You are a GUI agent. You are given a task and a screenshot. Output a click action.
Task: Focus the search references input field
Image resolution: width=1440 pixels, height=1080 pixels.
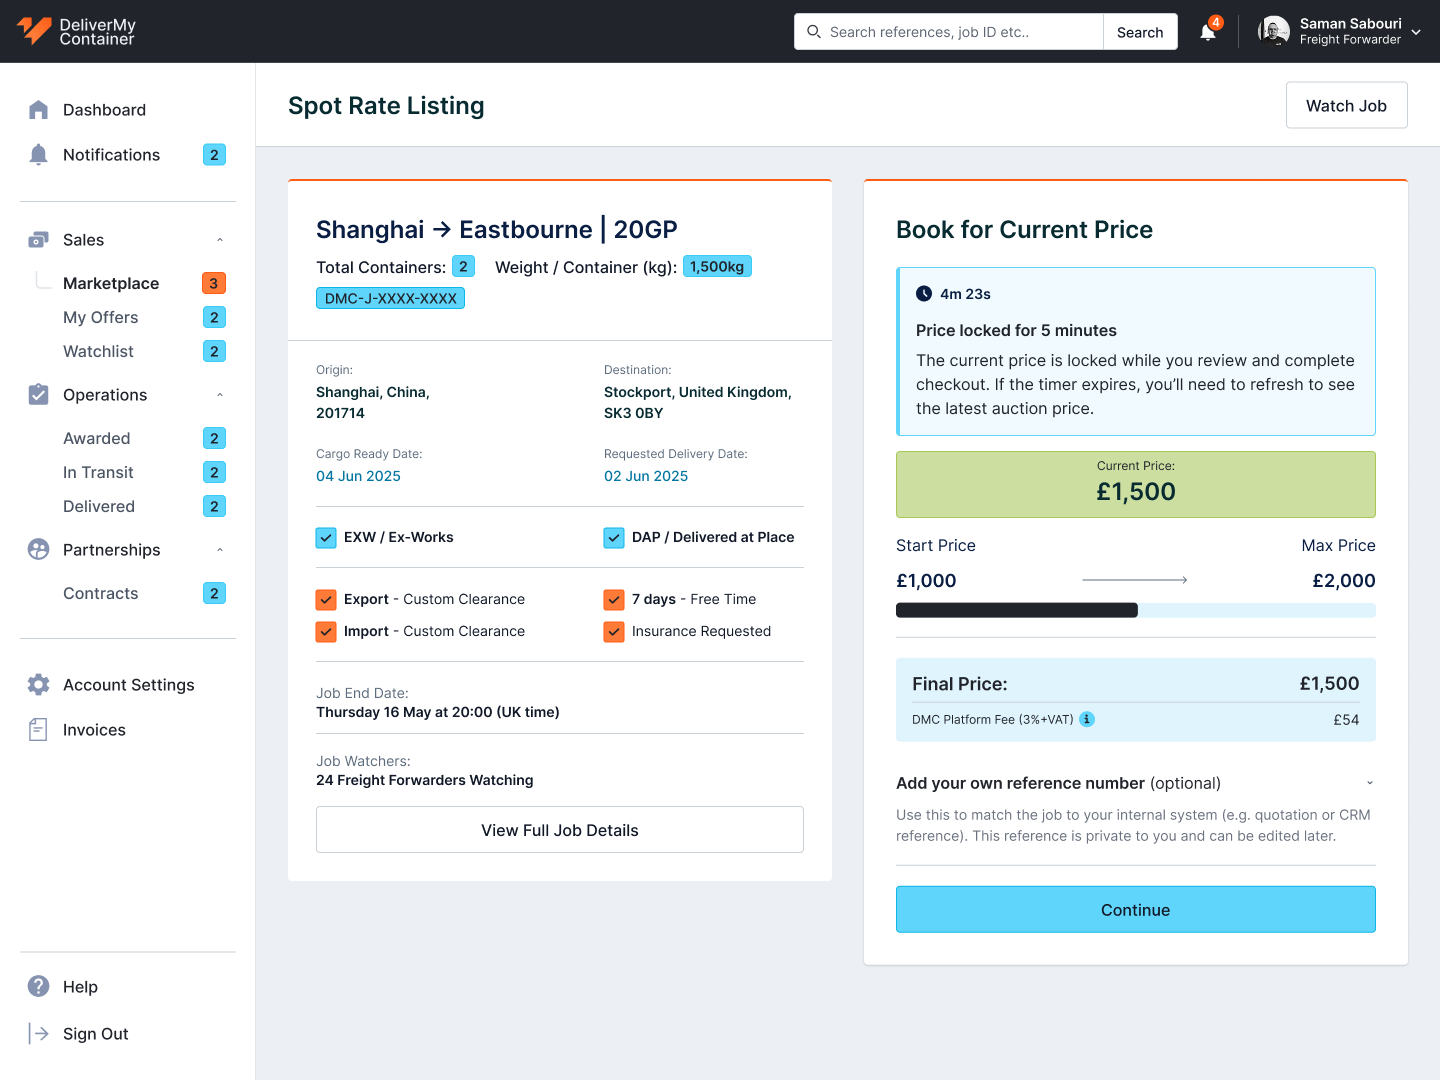[x=950, y=32]
